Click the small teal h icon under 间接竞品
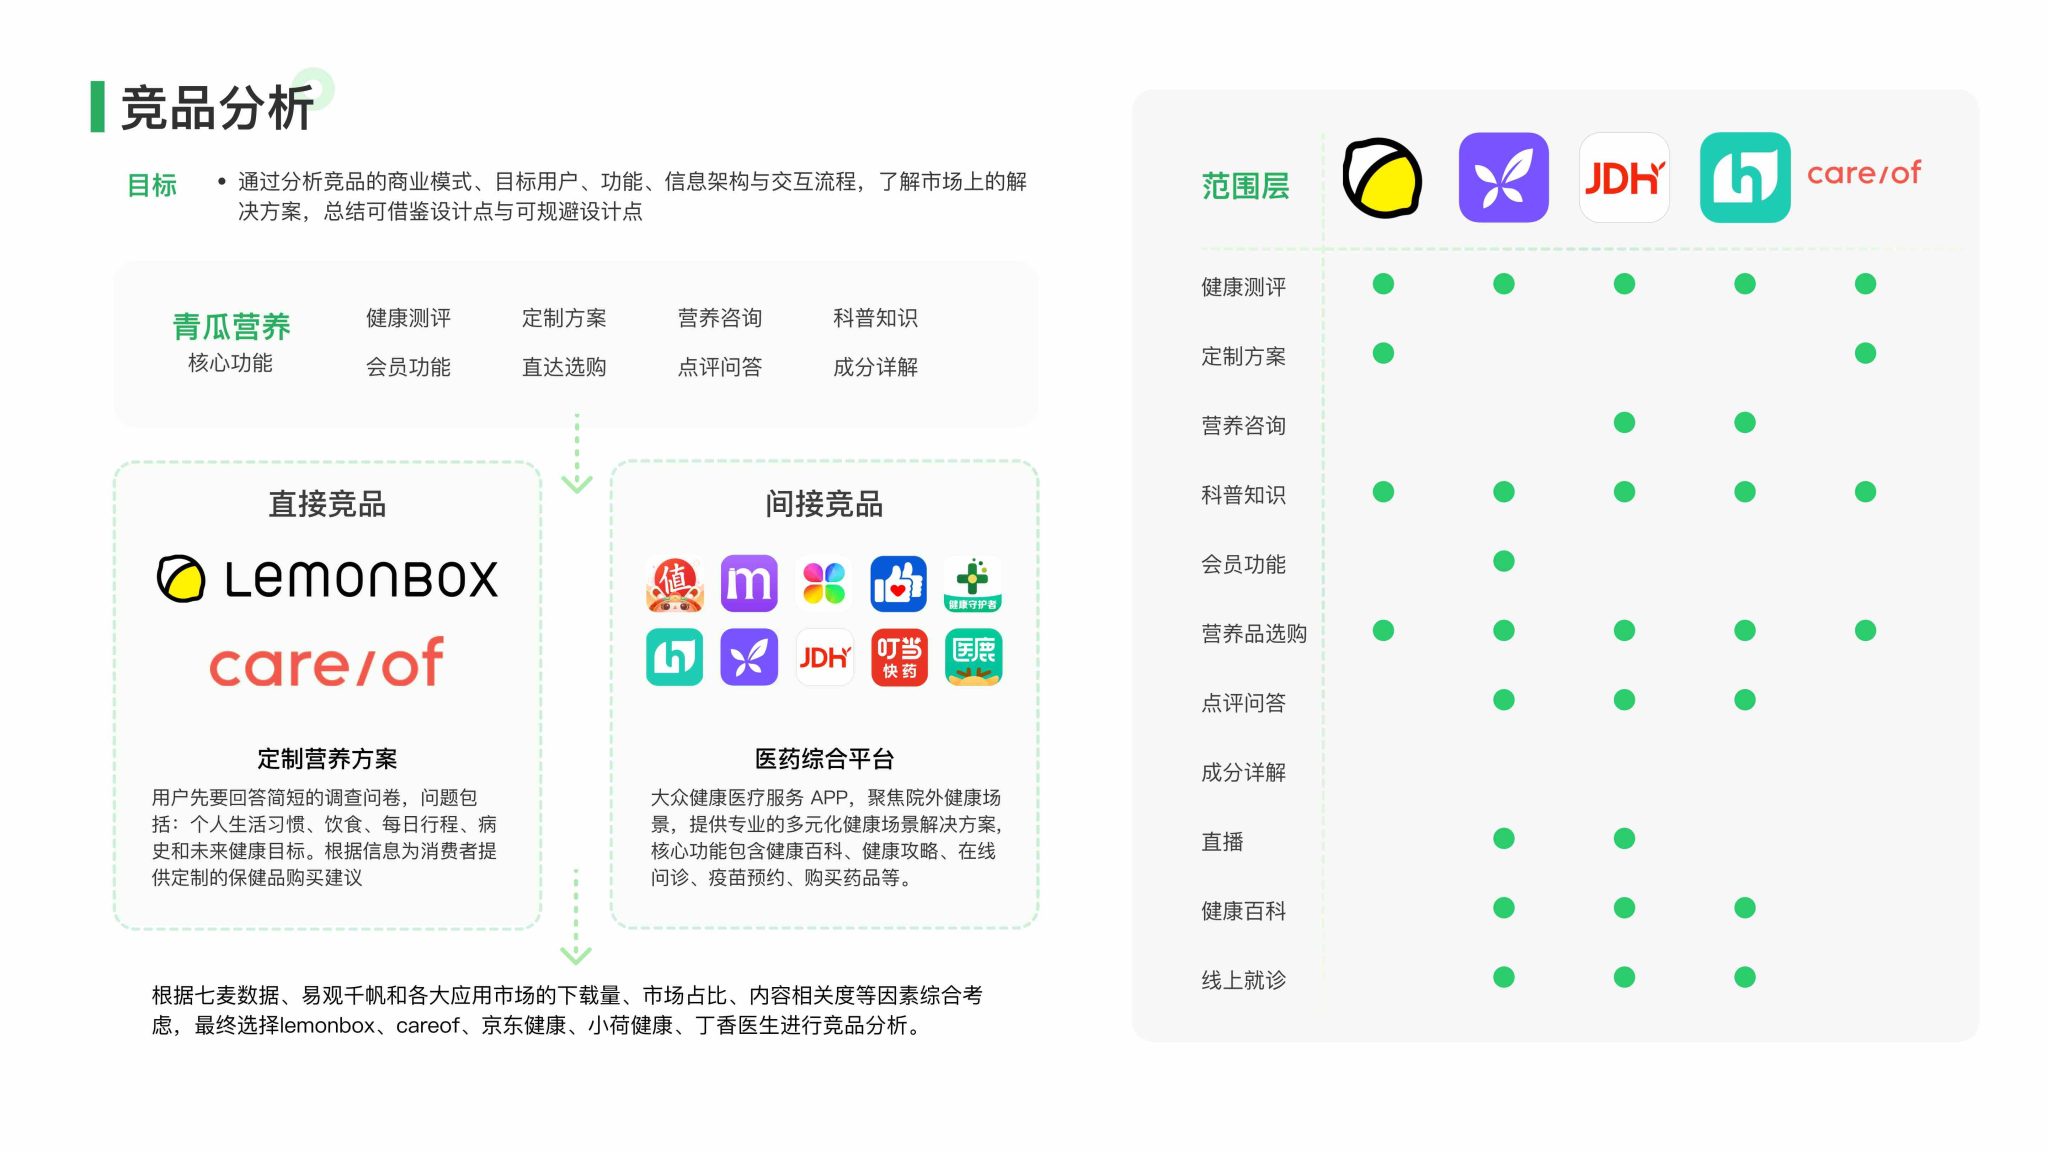Screen dimensions: 2048x1152 point(674,657)
